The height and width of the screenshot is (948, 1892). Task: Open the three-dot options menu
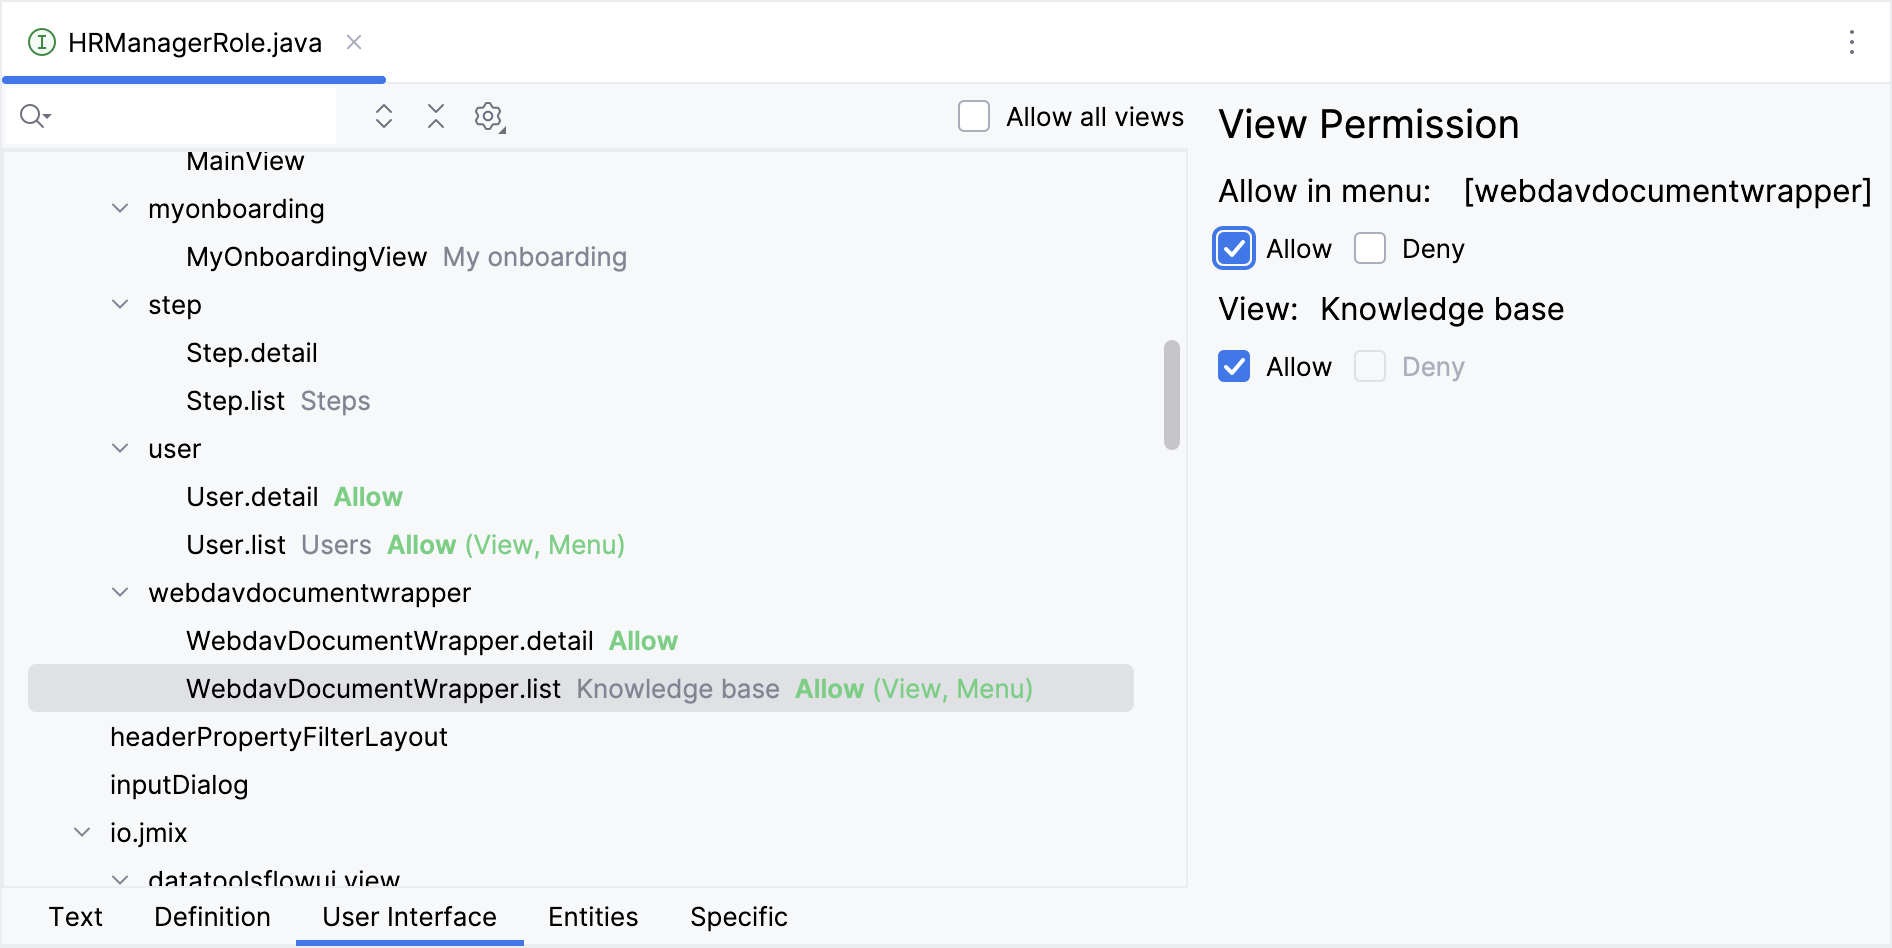pos(1852,42)
